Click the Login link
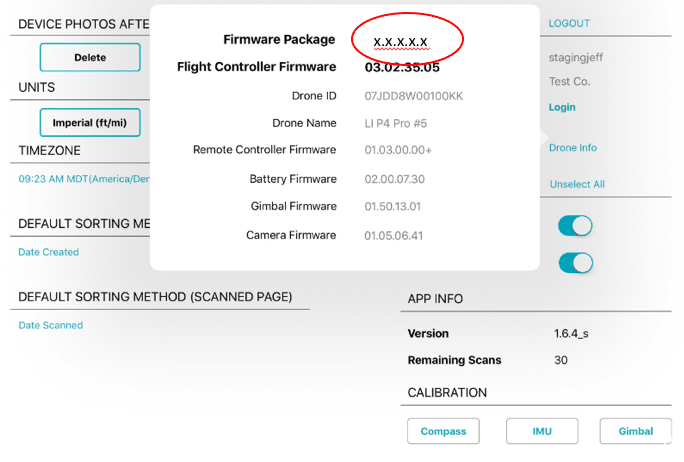The image size is (684, 462). (562, 107)
